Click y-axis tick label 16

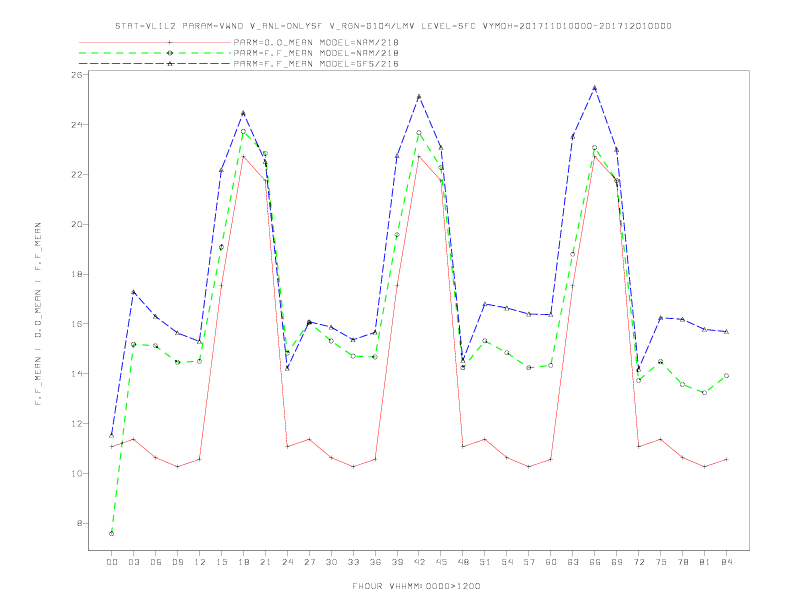pos(77,324)
